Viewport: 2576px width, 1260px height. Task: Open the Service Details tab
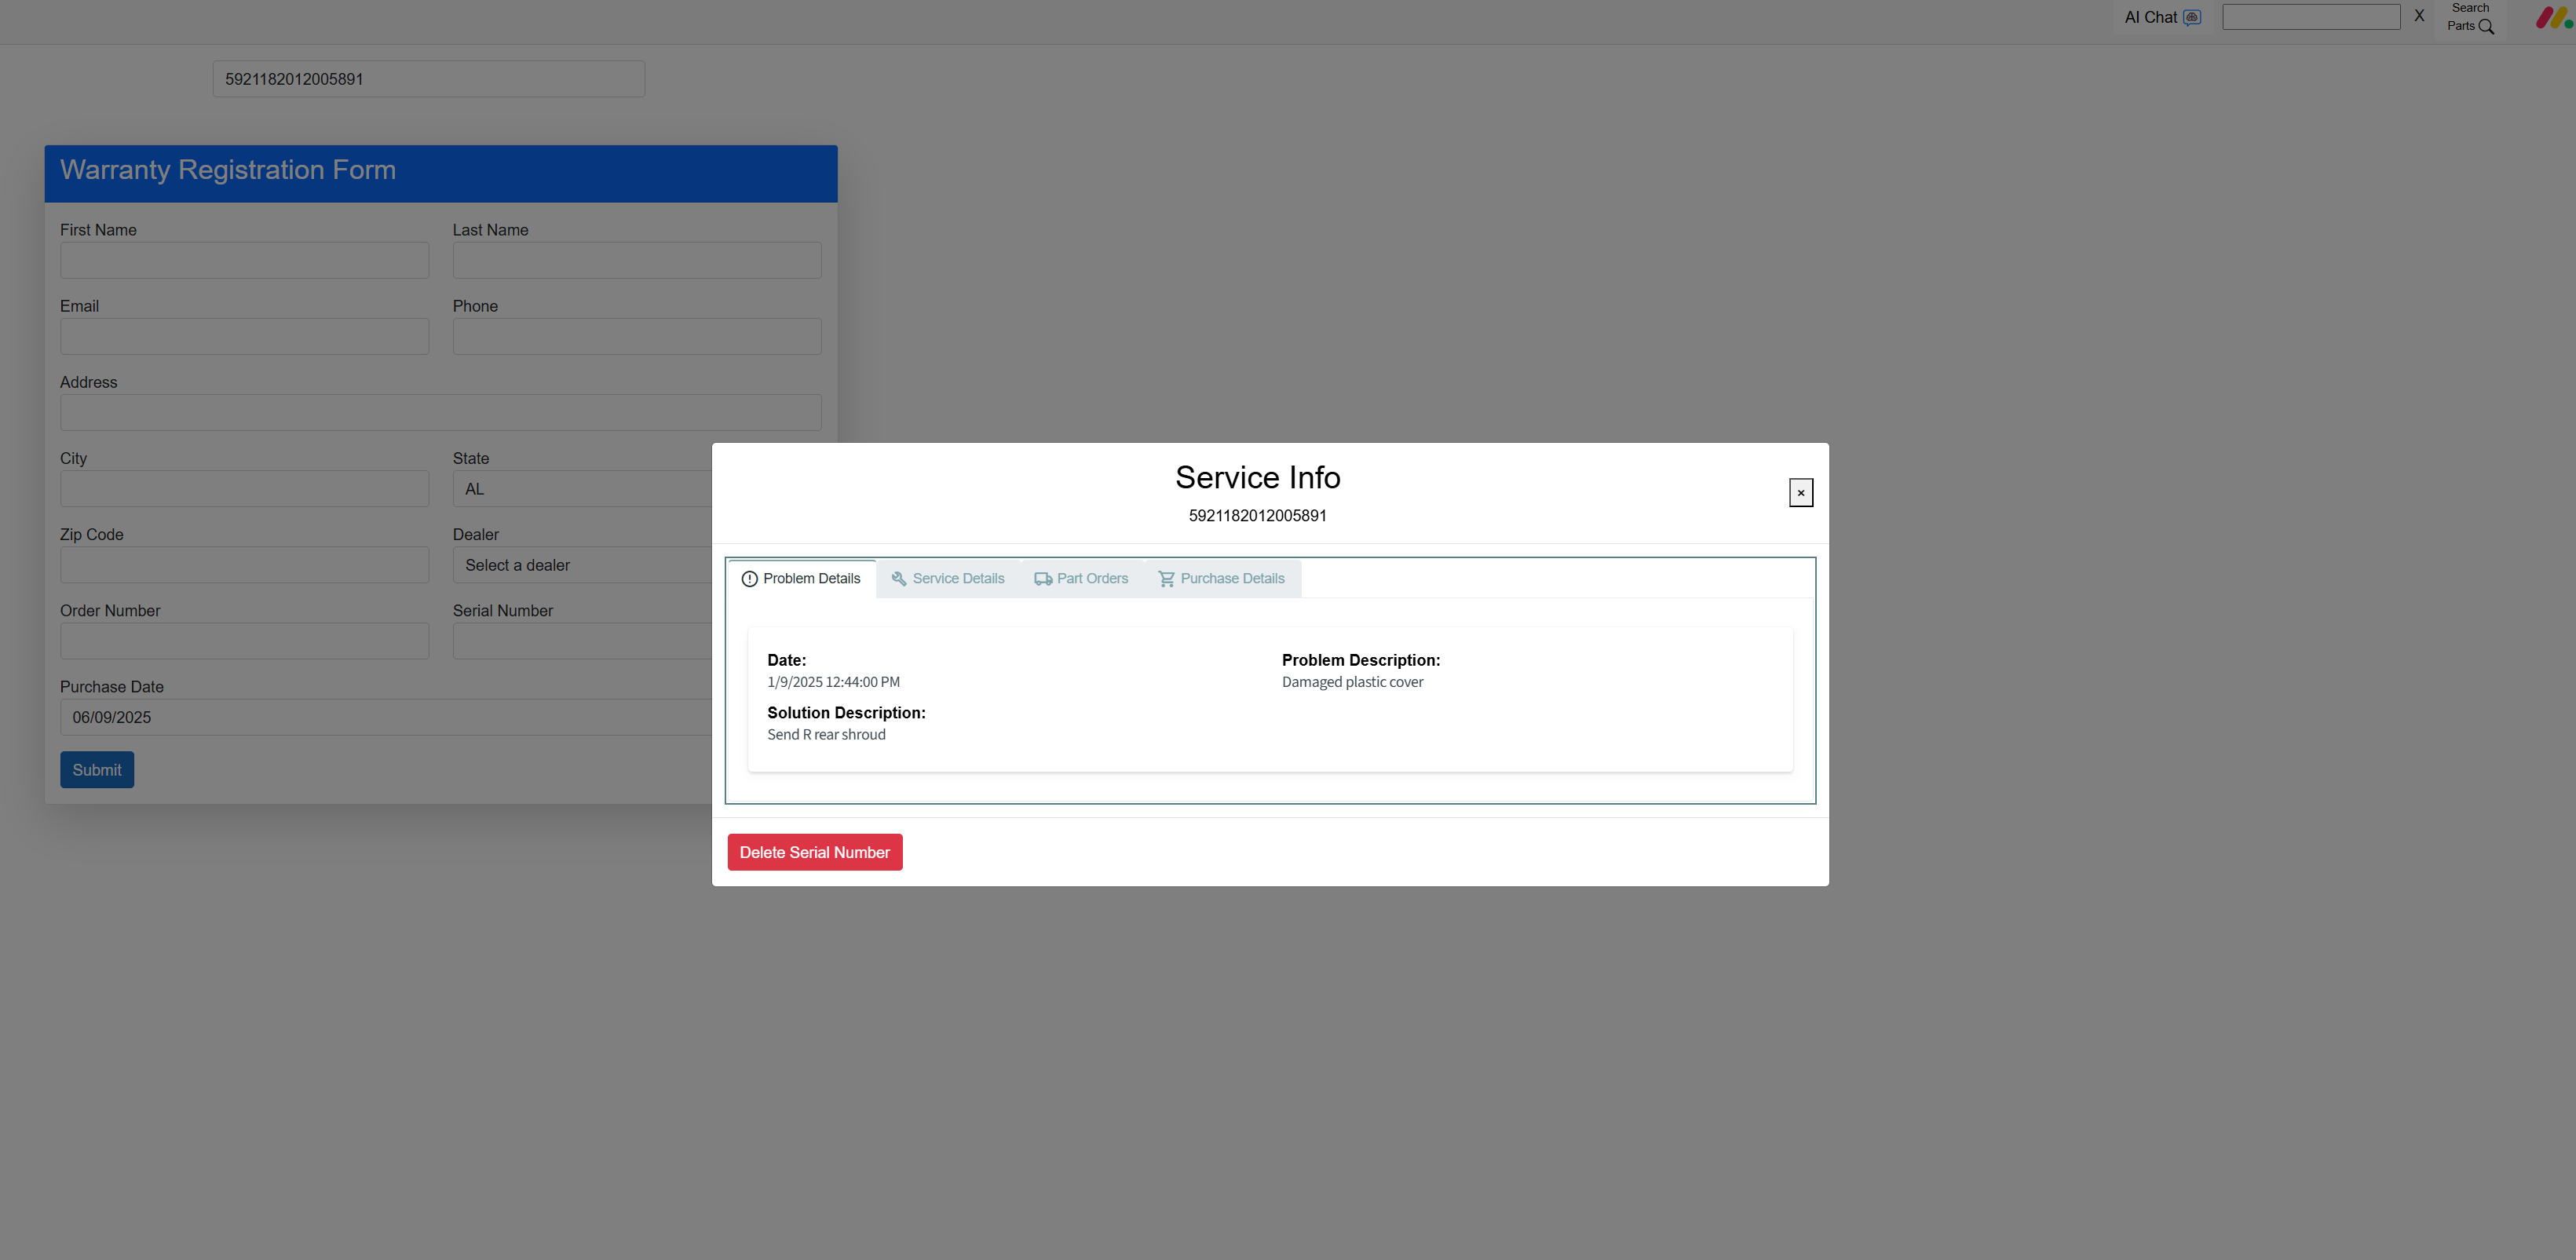957,579
